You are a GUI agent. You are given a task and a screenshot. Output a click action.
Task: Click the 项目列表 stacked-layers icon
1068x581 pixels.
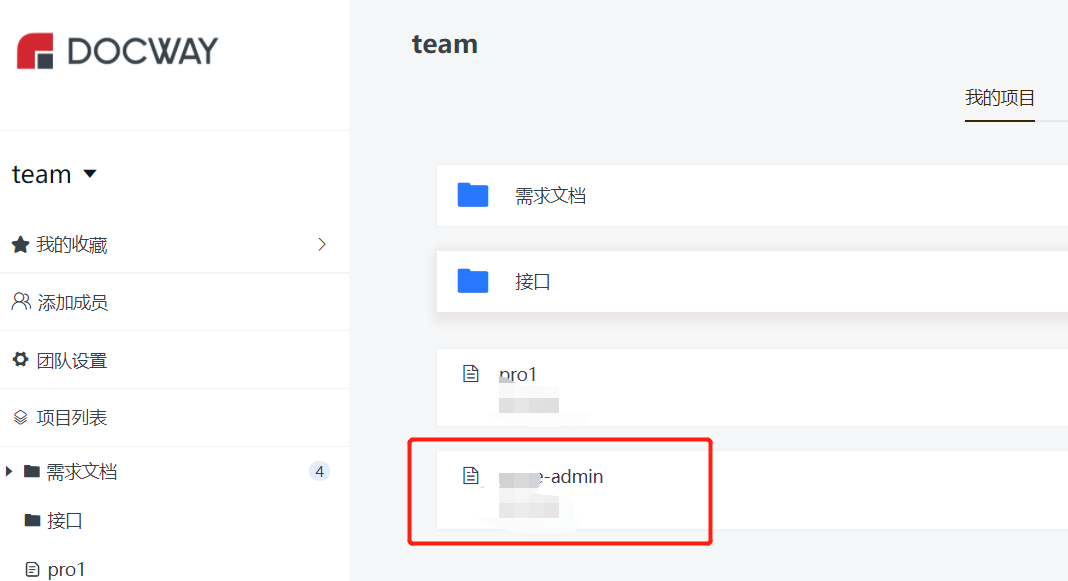tap(19, 417)
